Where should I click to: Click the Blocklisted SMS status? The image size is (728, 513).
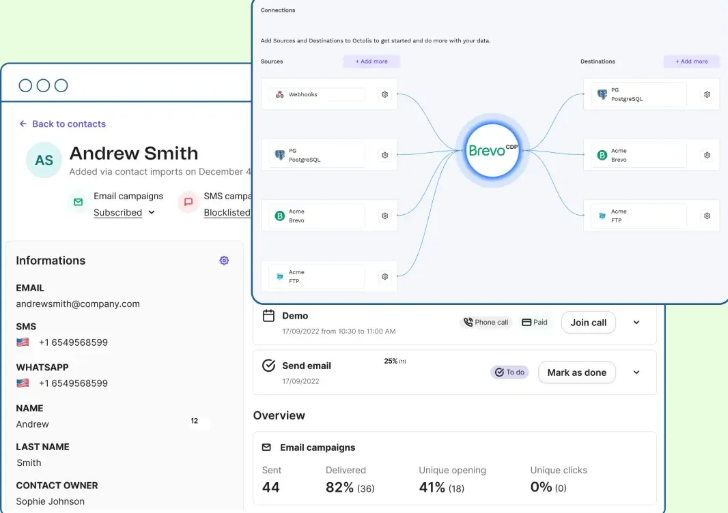(227, 213)
